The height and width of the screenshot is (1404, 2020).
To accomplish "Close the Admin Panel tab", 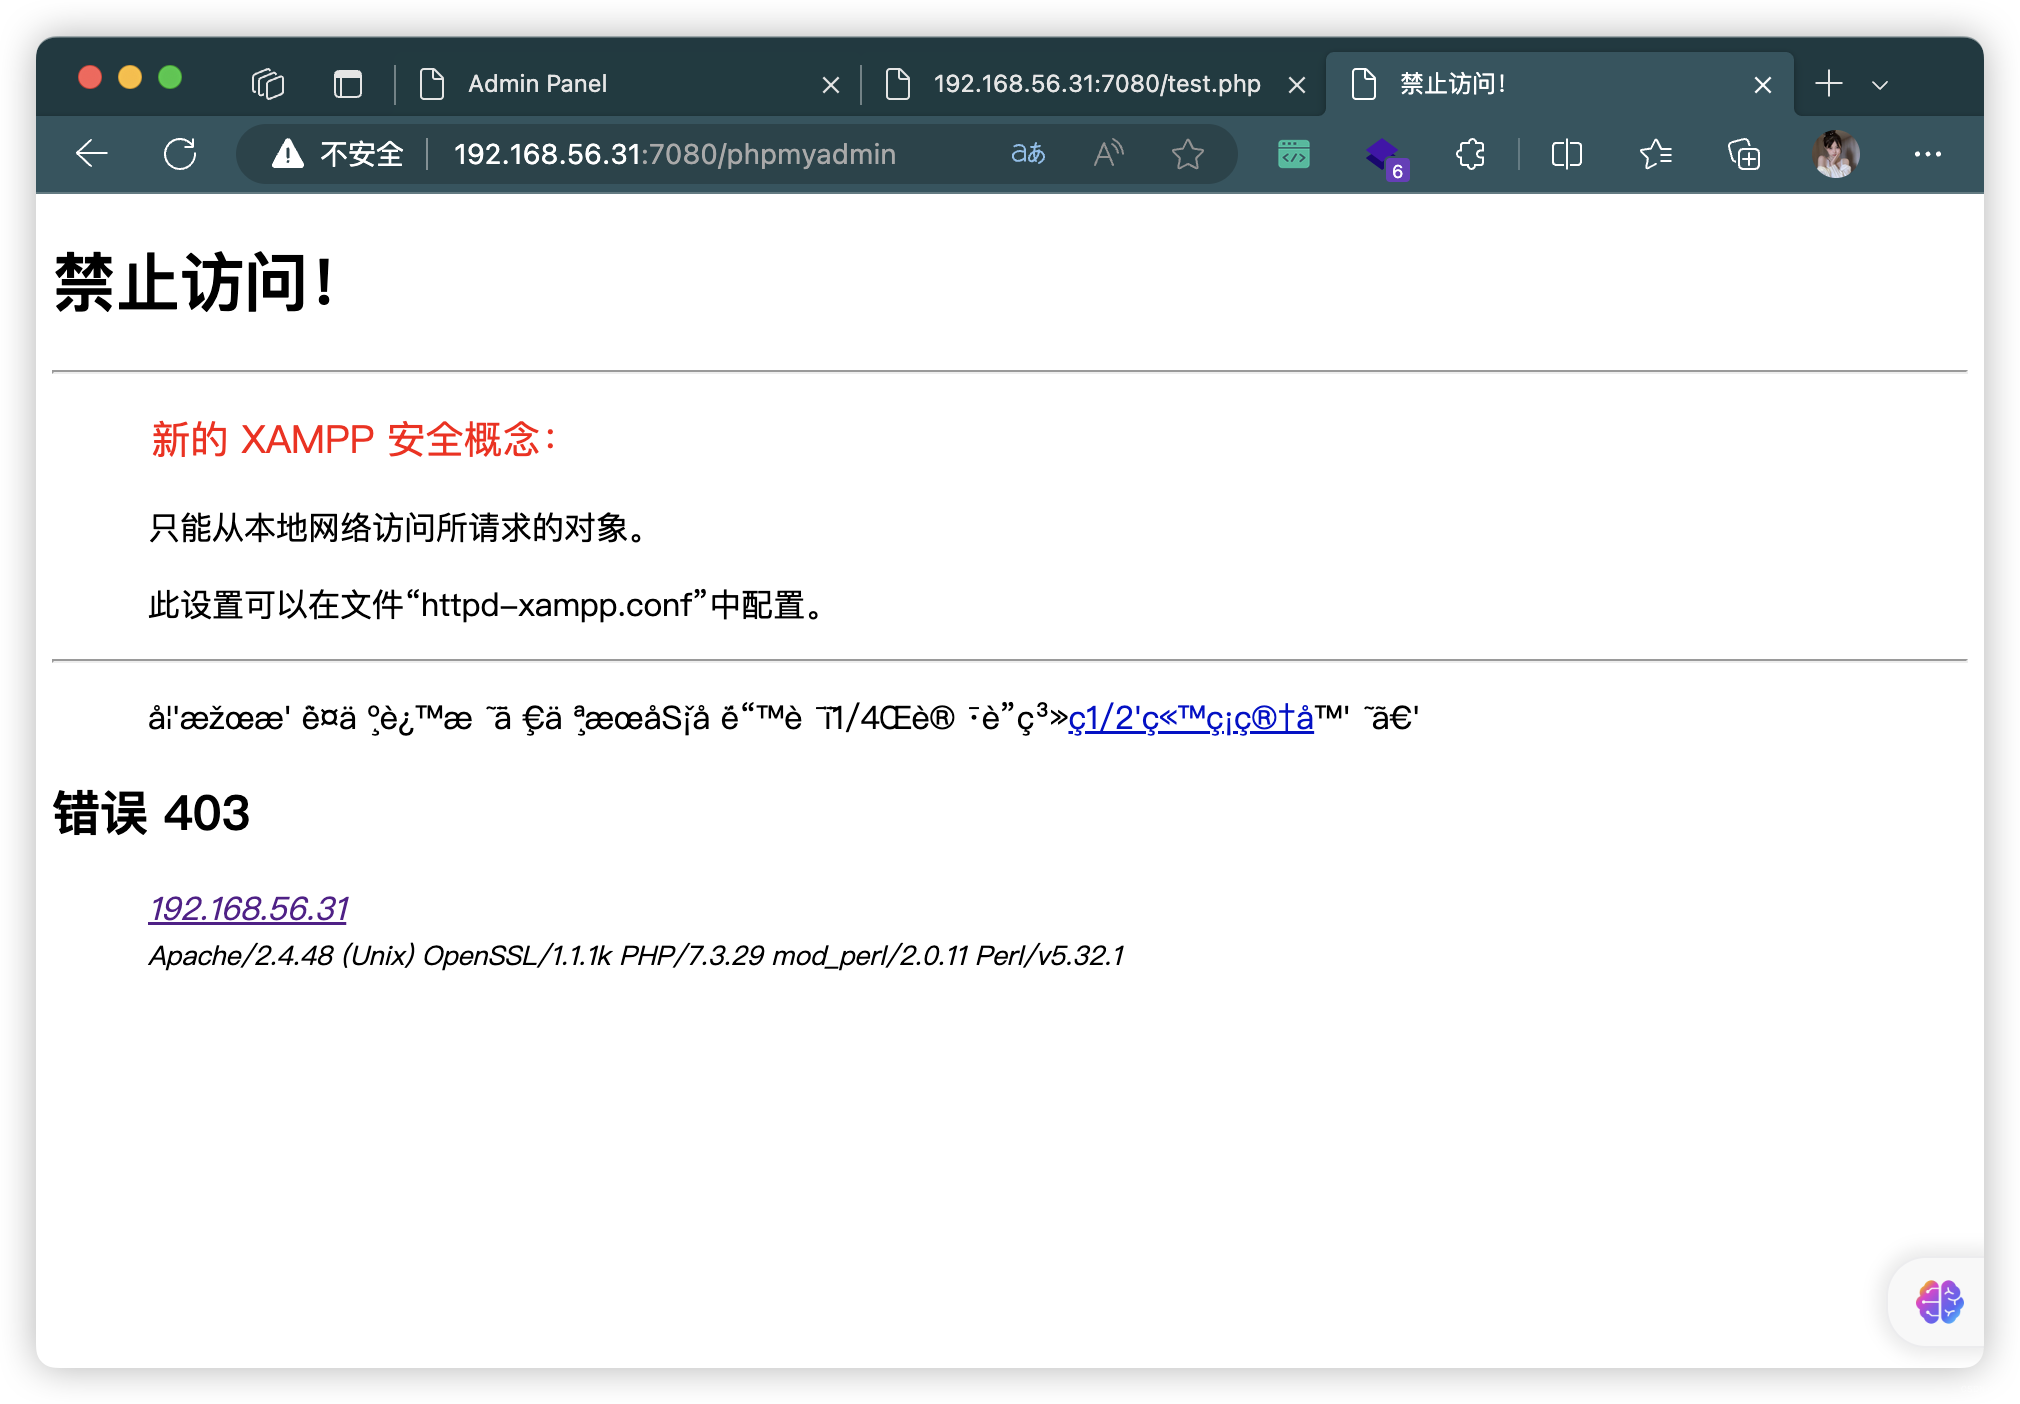I will tap(830, 85).
